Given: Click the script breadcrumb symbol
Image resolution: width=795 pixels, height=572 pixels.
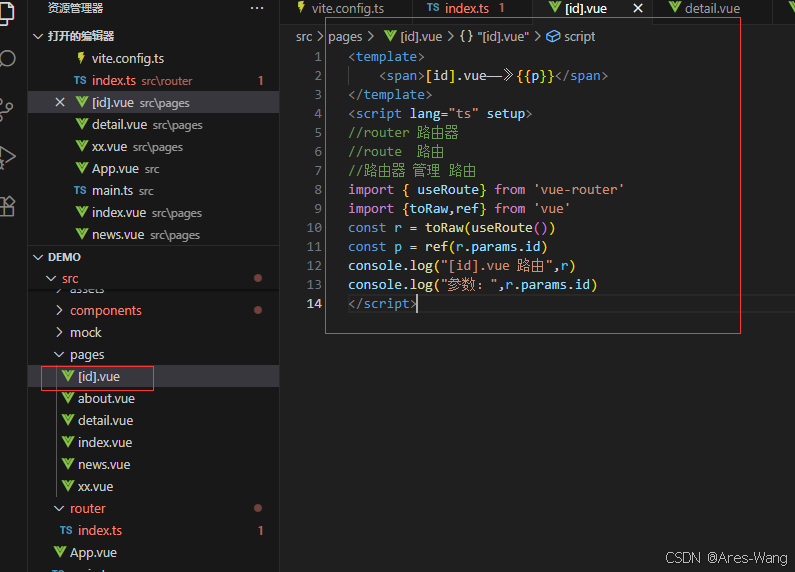Looking at the screenshot, I should point(570,37).
